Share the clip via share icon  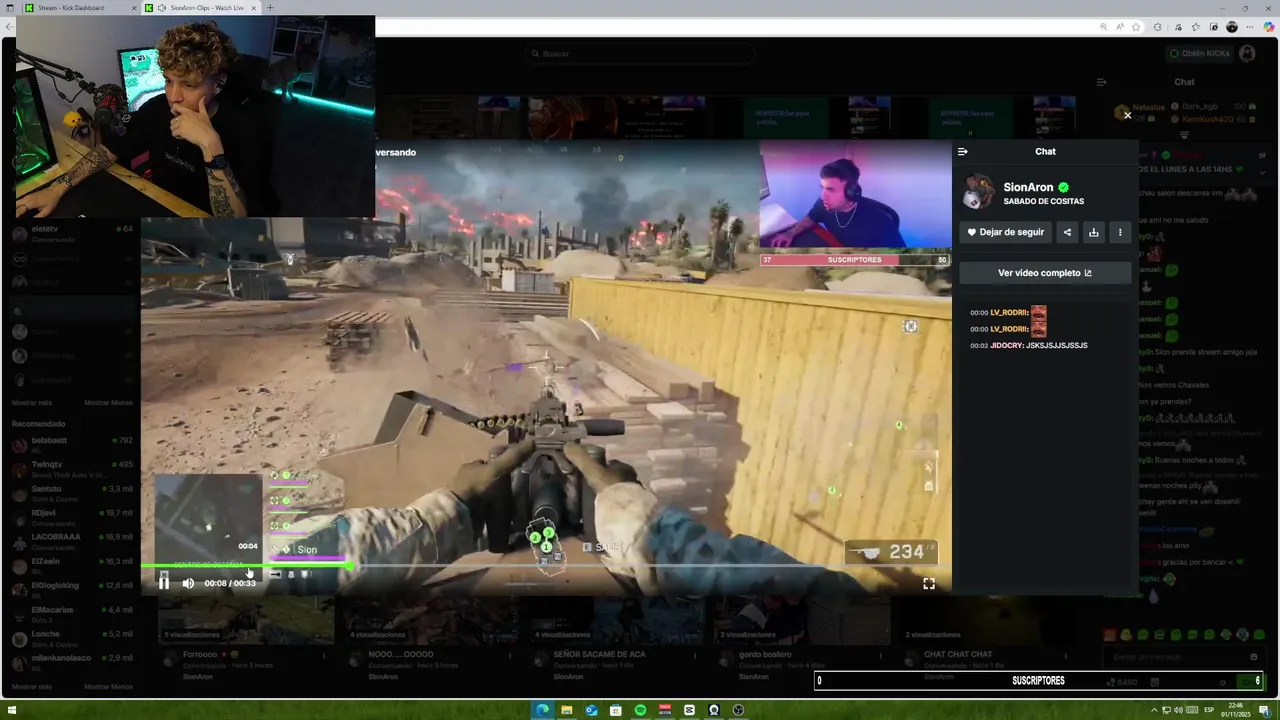click(x=1067, y=232)
